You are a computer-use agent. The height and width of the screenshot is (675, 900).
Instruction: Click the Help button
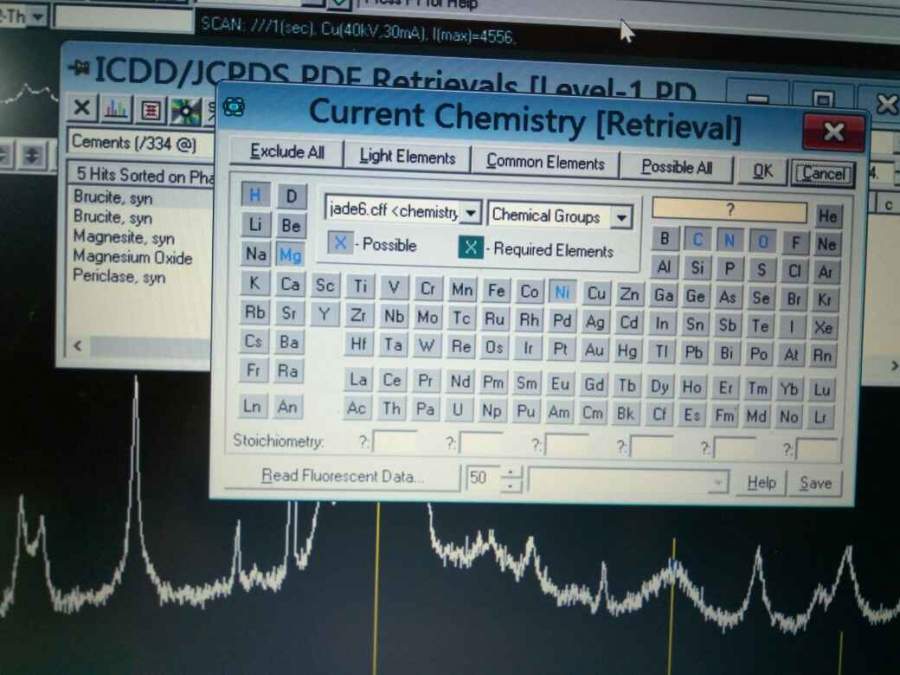762,483
